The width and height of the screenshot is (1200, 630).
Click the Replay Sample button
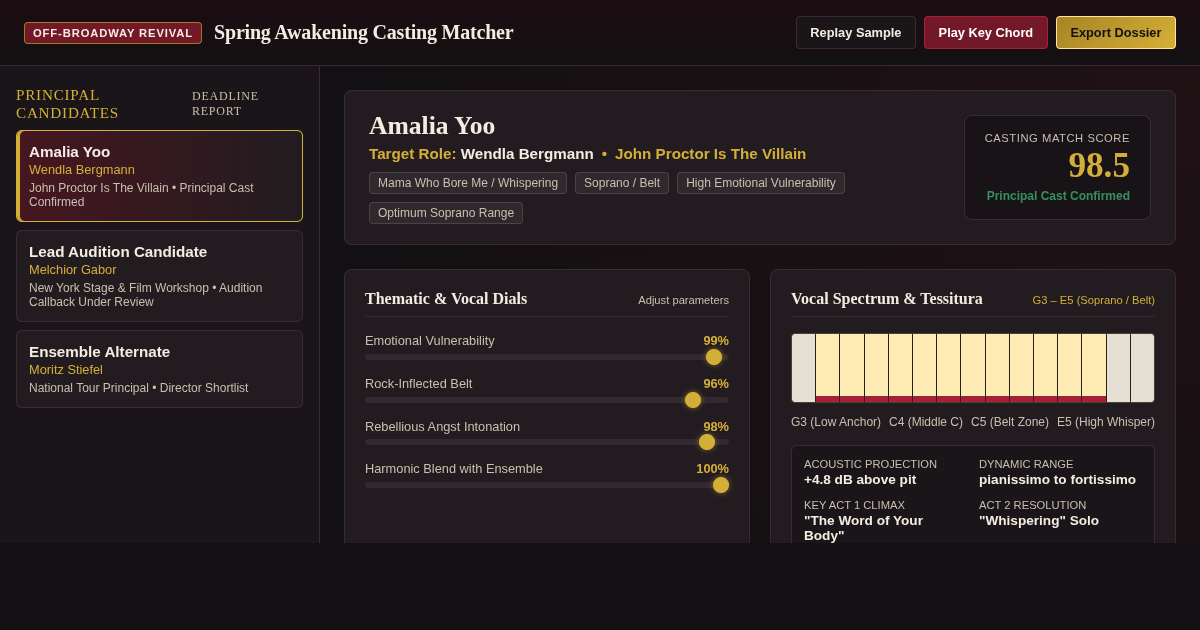(856, 32)
